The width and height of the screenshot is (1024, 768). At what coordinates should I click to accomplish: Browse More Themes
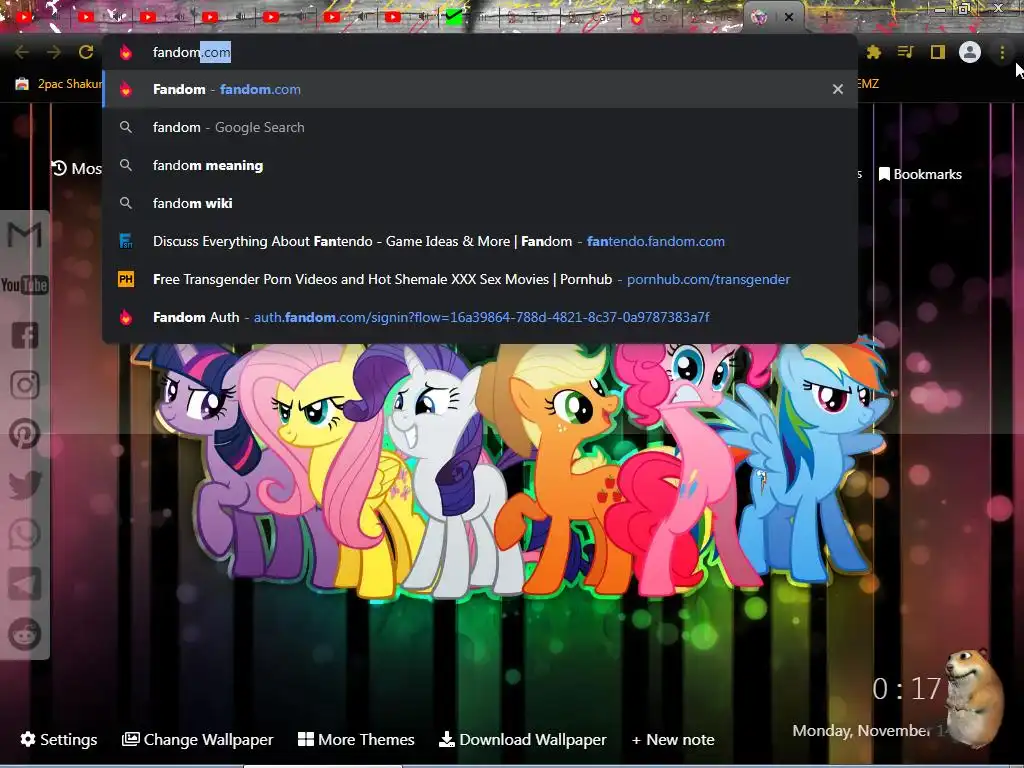[x=356, y=739]
